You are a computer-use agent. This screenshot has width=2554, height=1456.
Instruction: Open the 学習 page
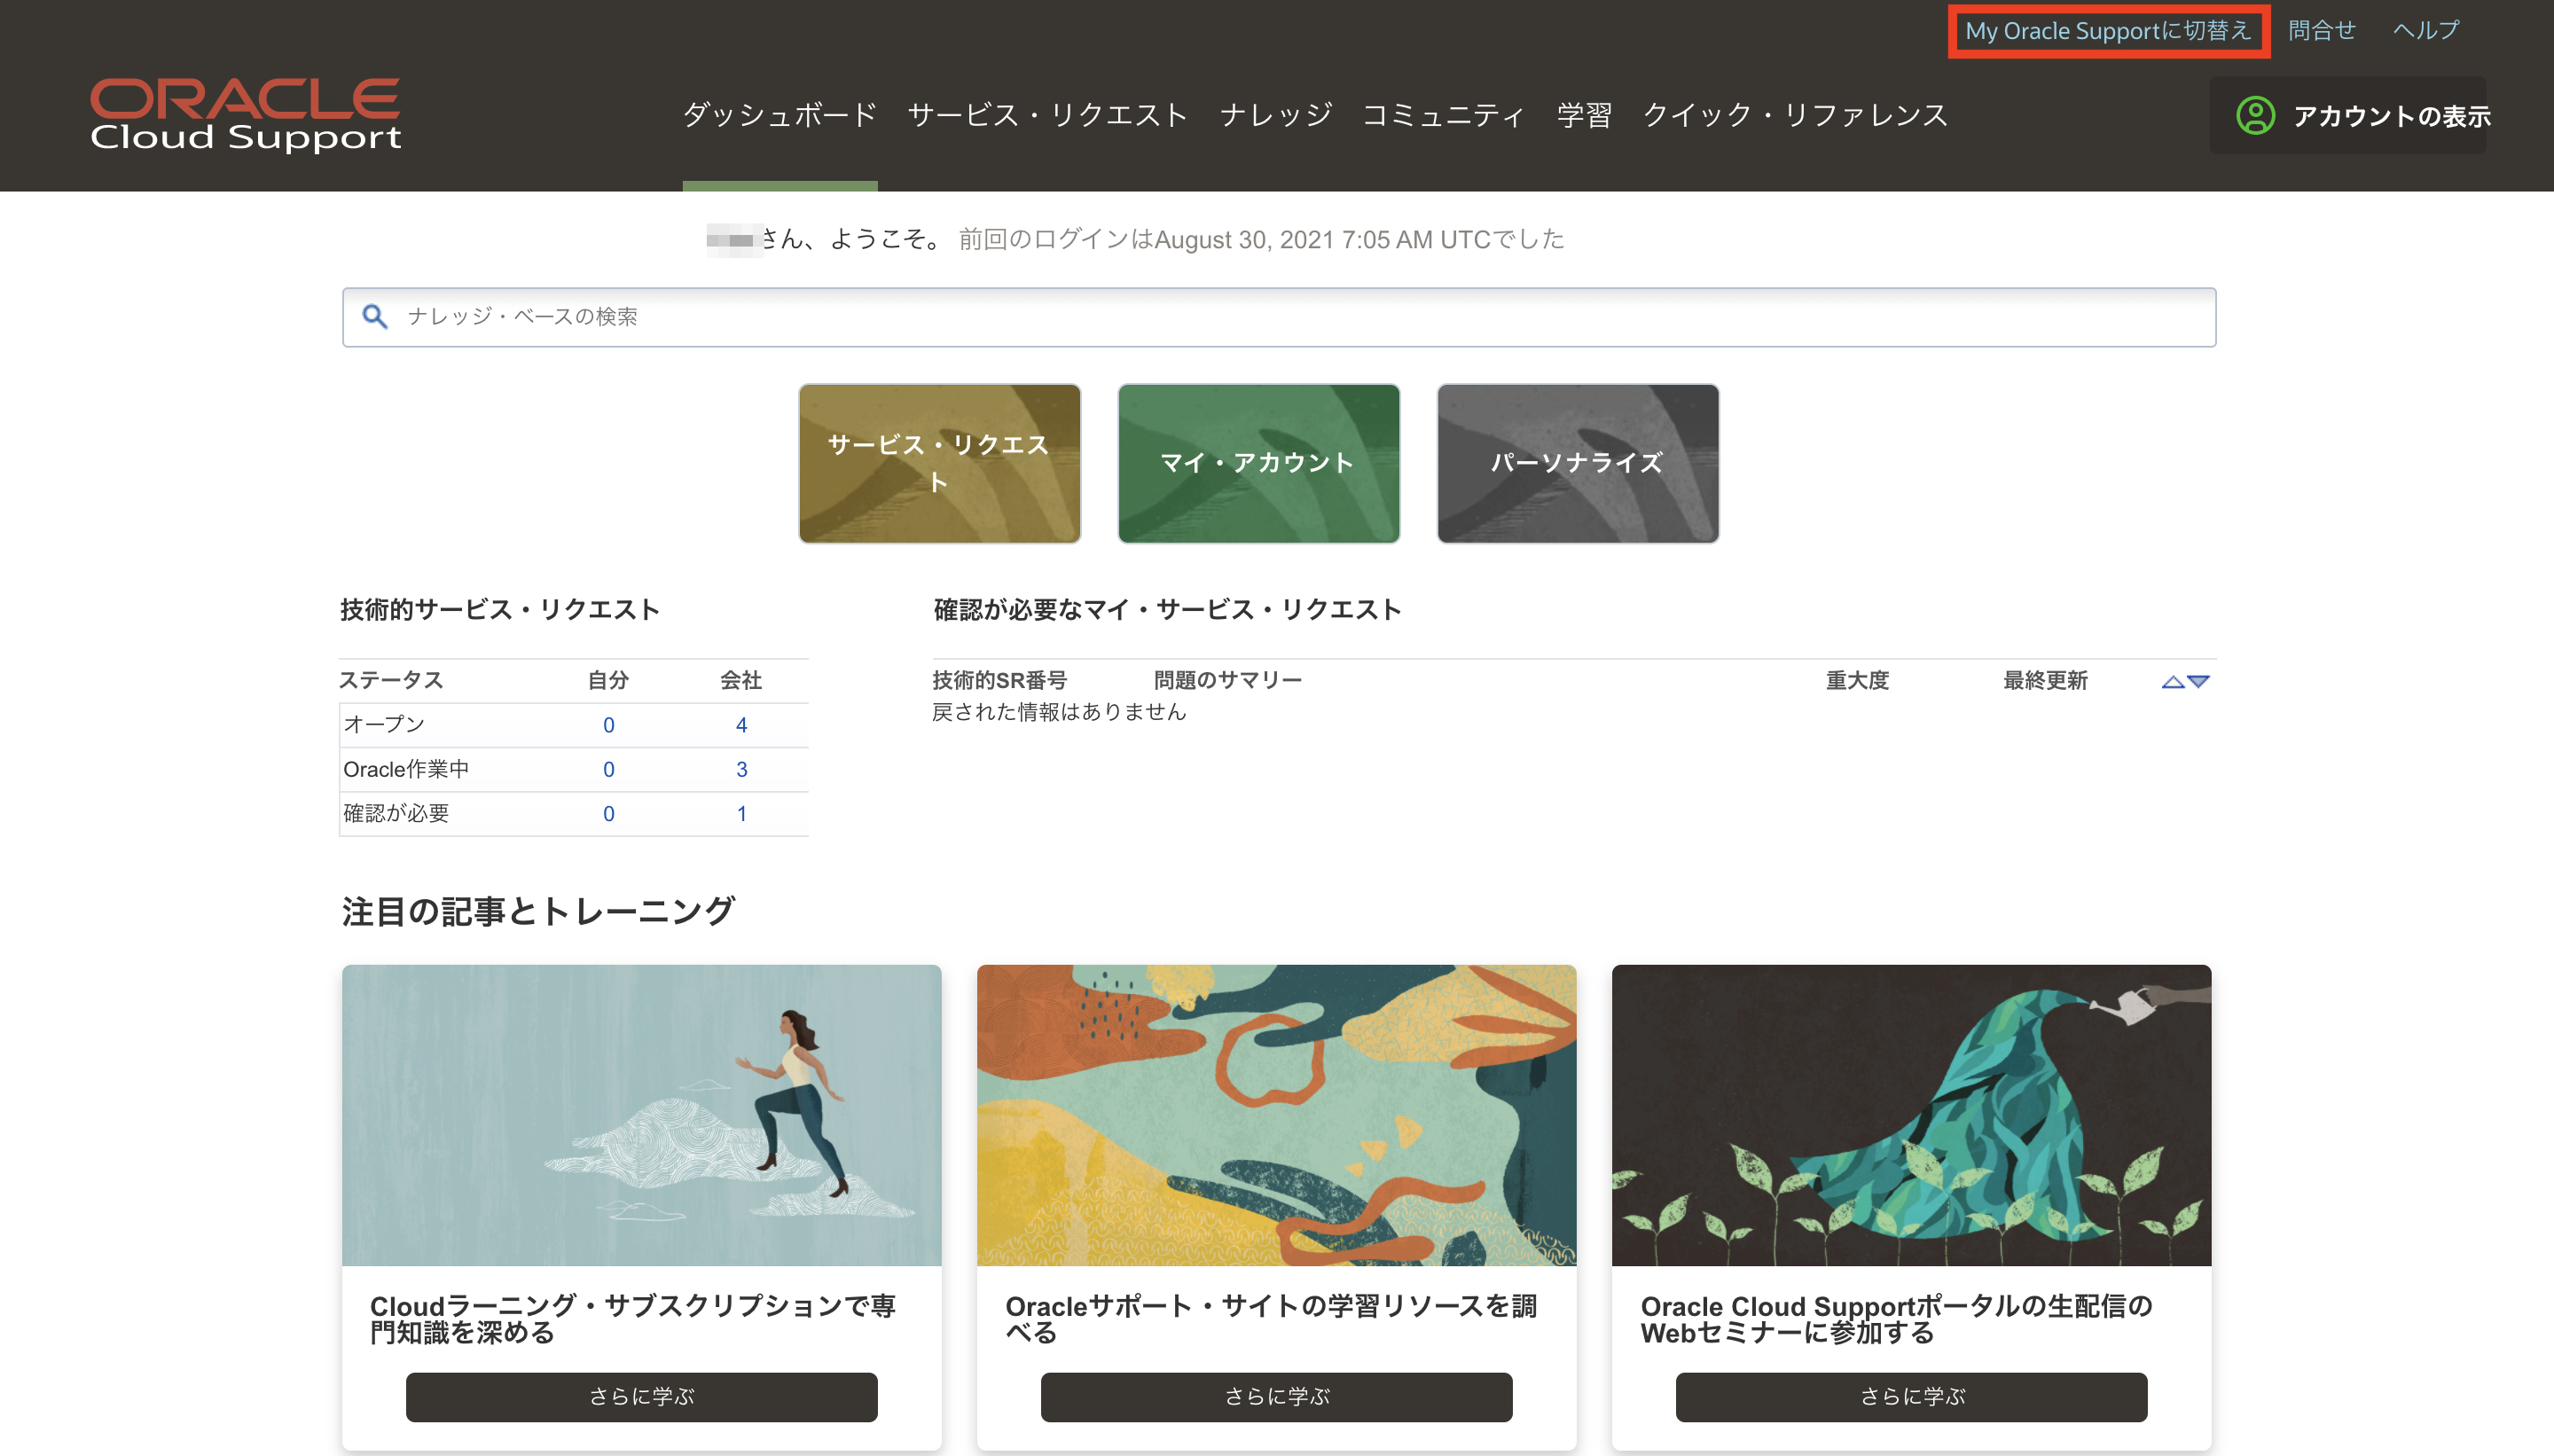click(1582, 114)
